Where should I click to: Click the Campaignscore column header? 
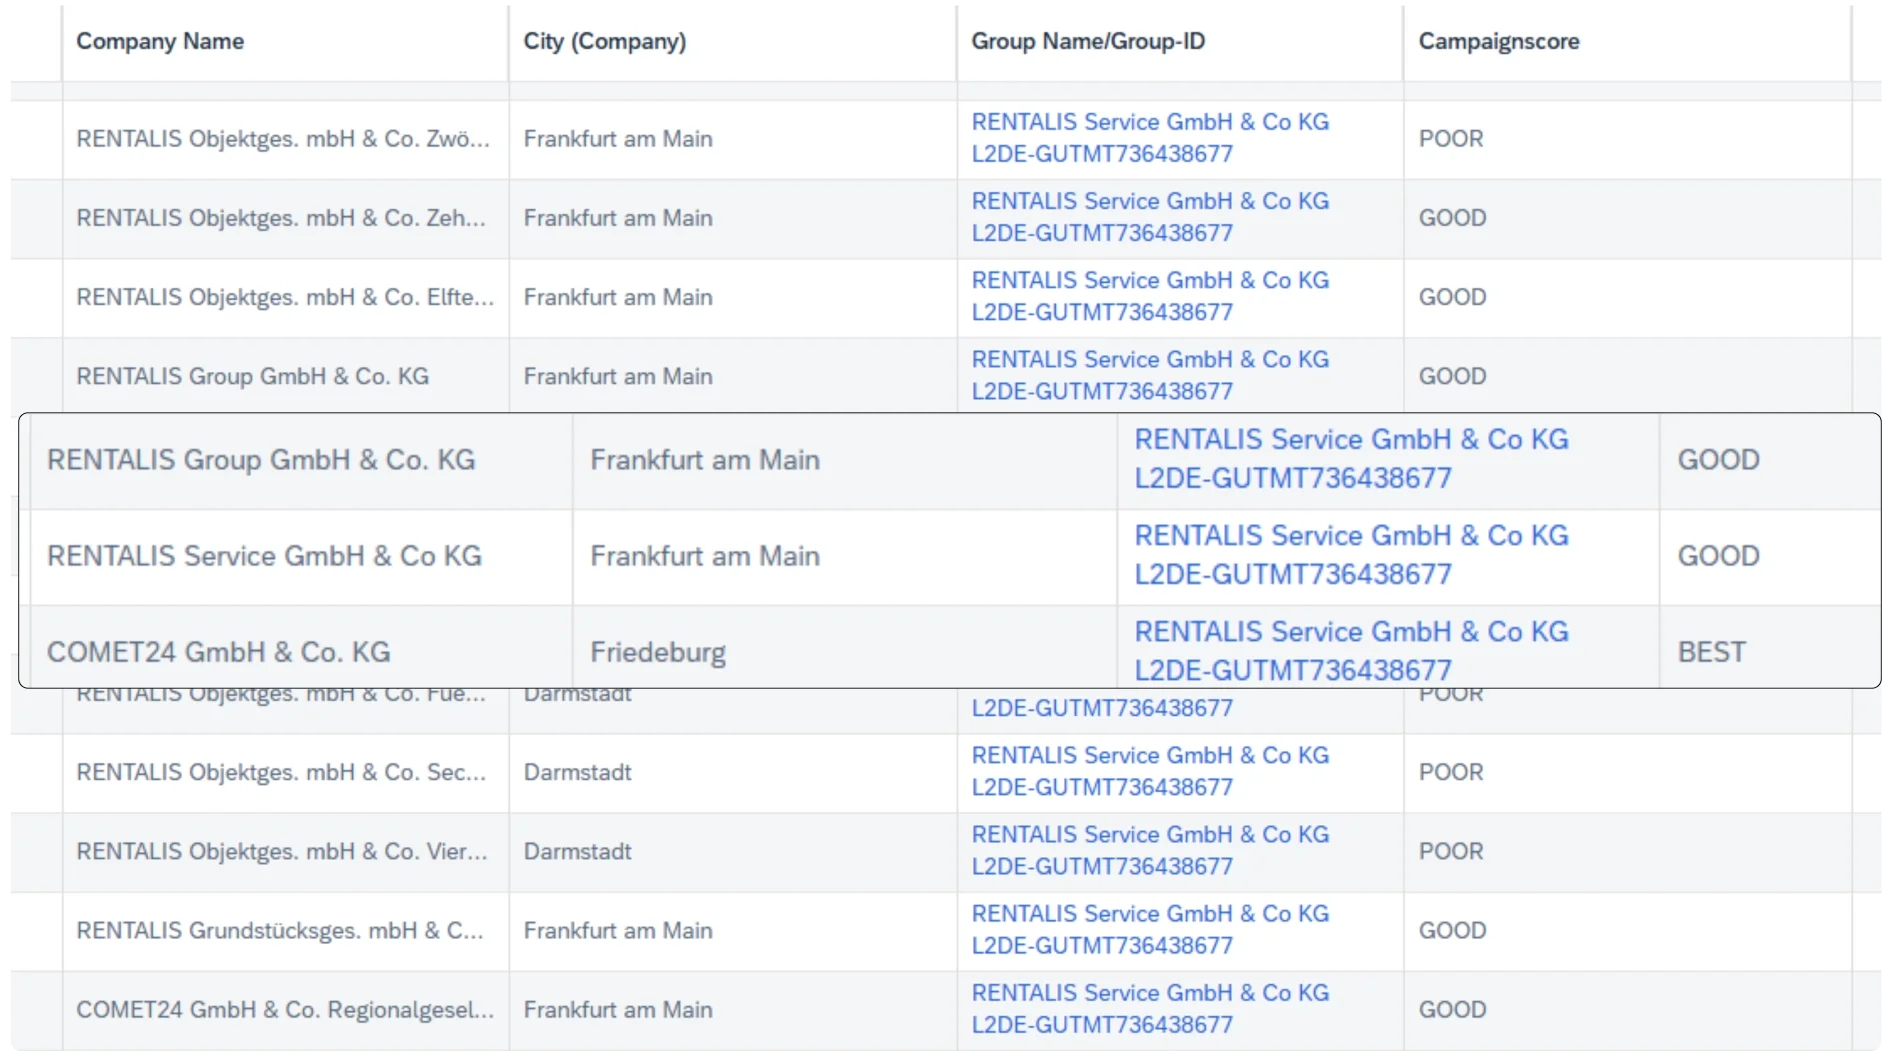[1498, 41]
